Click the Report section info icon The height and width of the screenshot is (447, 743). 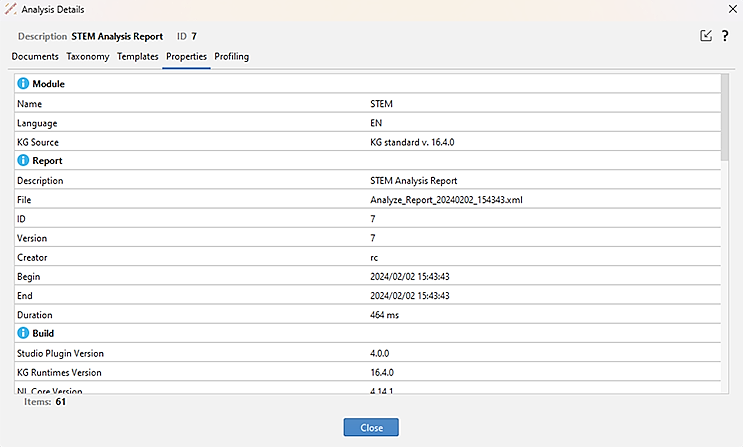coord(23,161)
